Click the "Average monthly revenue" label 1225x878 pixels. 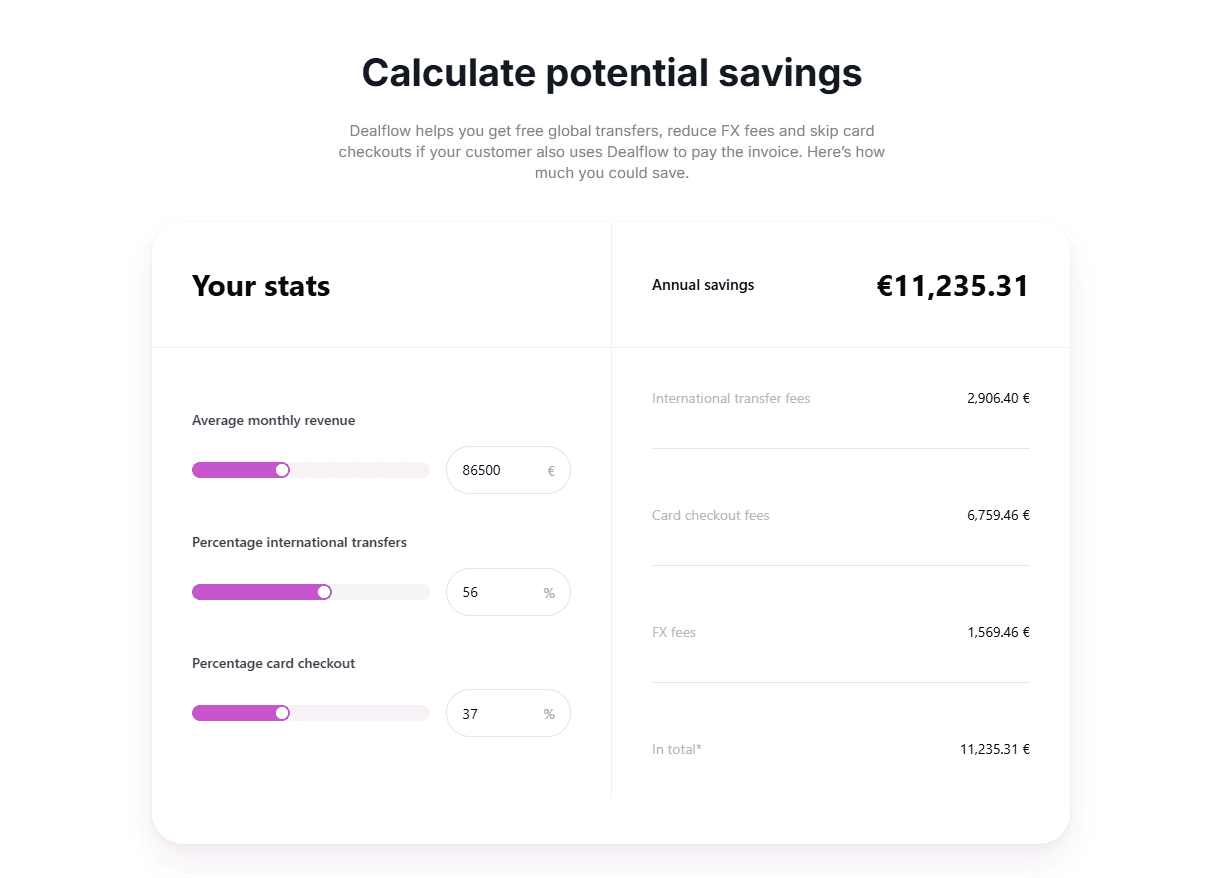(273, 420)
